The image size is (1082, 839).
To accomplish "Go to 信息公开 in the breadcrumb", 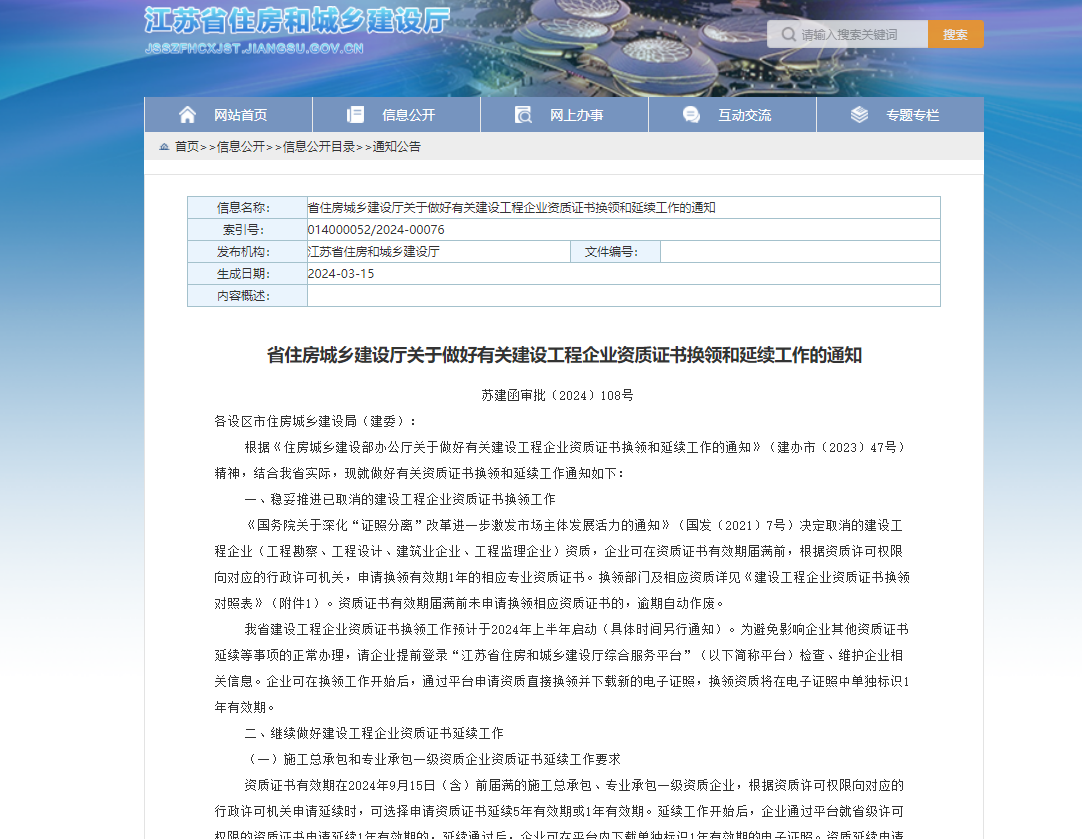I will [x=241, y=146].
